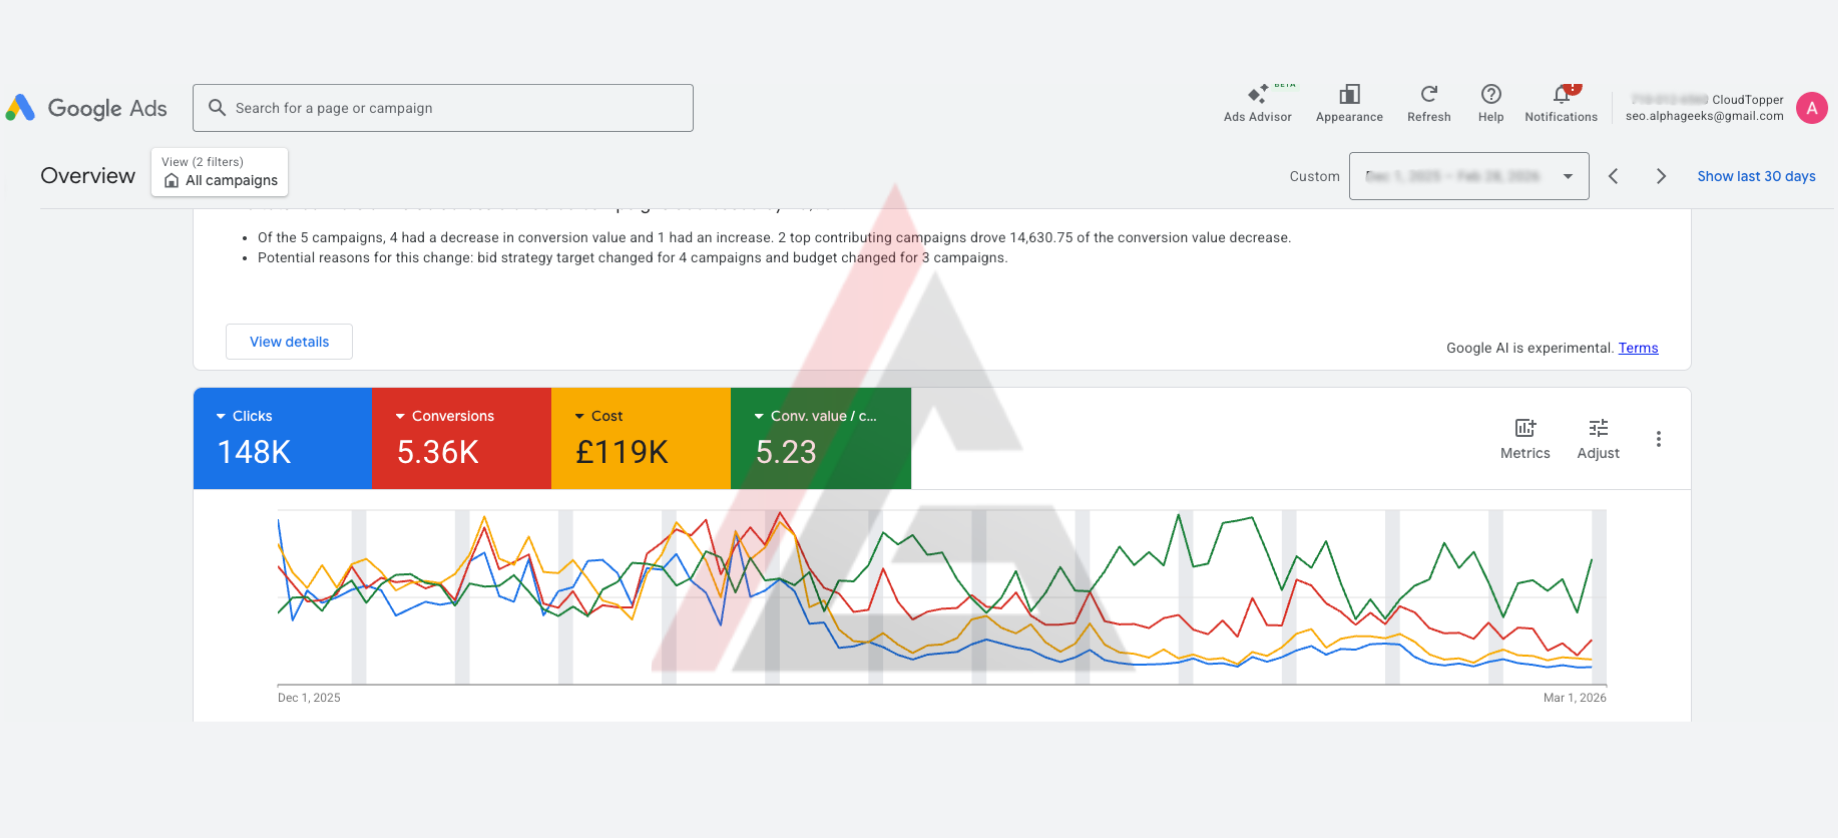Open the chart's three-dot more menu
The width and height of the screenshot is (1838, 838).
pyautogui.click(x=1658, y=439)
